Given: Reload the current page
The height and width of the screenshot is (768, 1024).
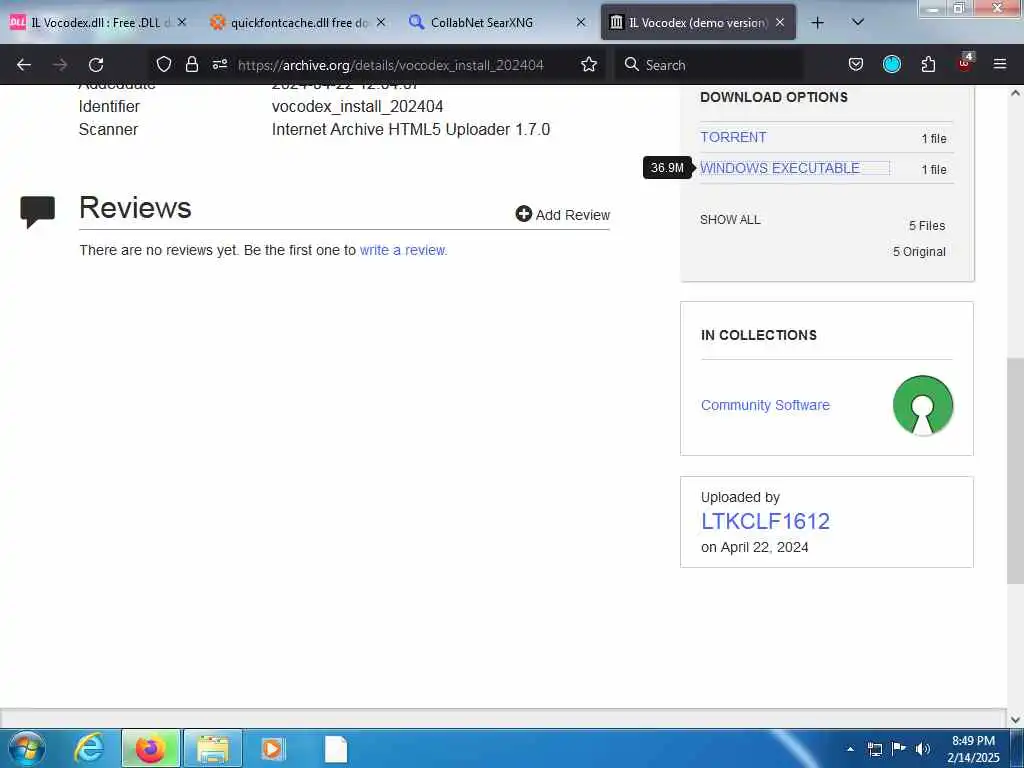Looking at the screenshot, I should pyautogui.click(x=96, y=65).
